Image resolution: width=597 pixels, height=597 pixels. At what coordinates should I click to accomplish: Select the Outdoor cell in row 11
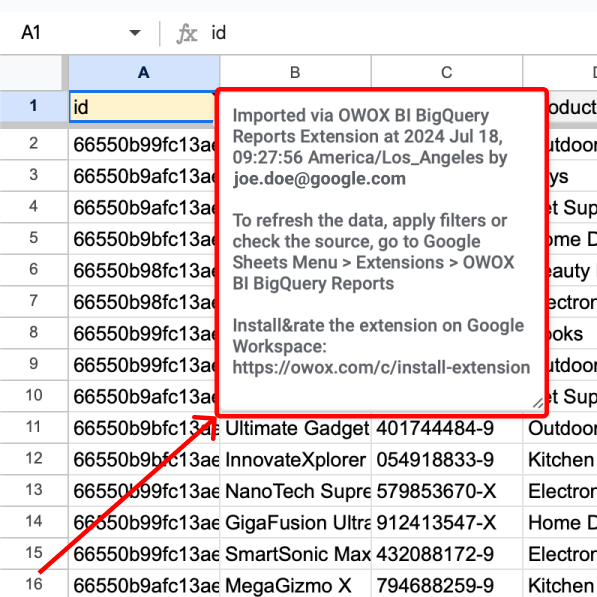coord(560,428)
